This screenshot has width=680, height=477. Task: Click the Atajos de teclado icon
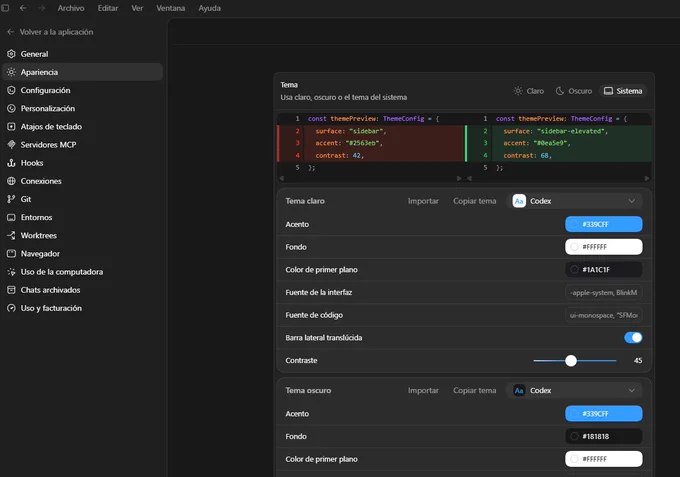coord(11,127)
